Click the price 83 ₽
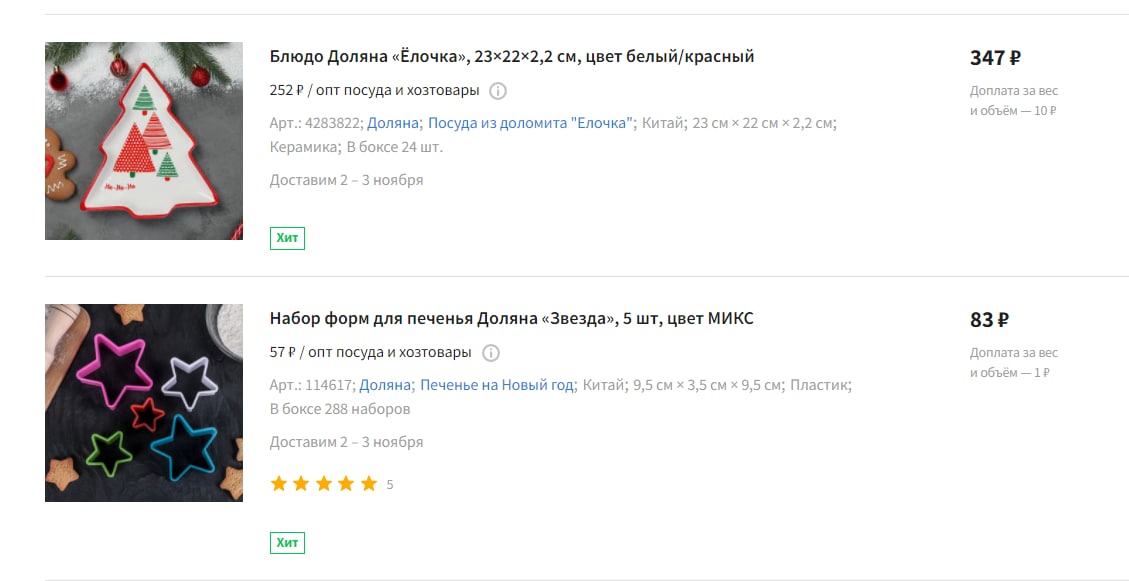This screenshot has height=581, width=1129. point(989,320)
